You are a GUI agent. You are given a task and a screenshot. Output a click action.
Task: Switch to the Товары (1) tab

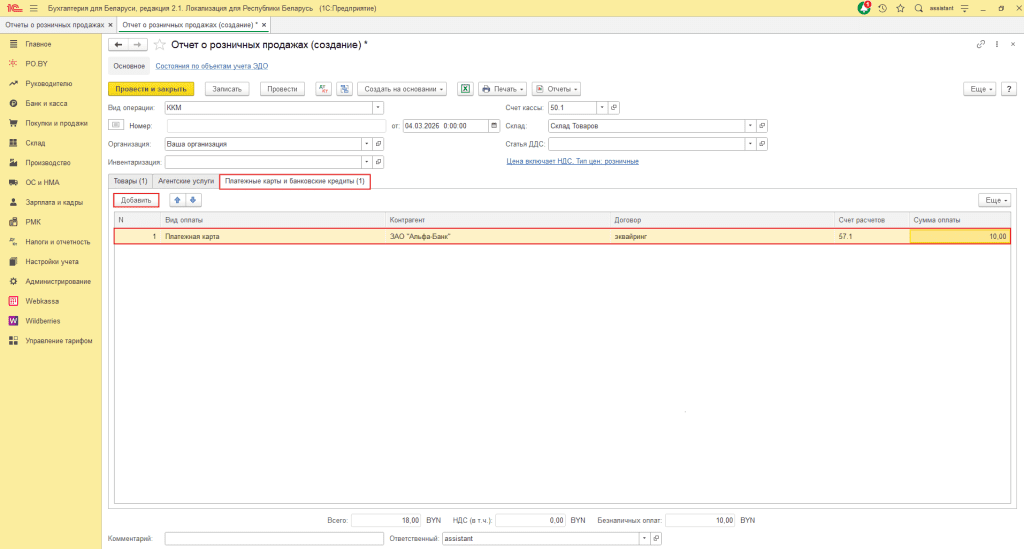(130, 181)
